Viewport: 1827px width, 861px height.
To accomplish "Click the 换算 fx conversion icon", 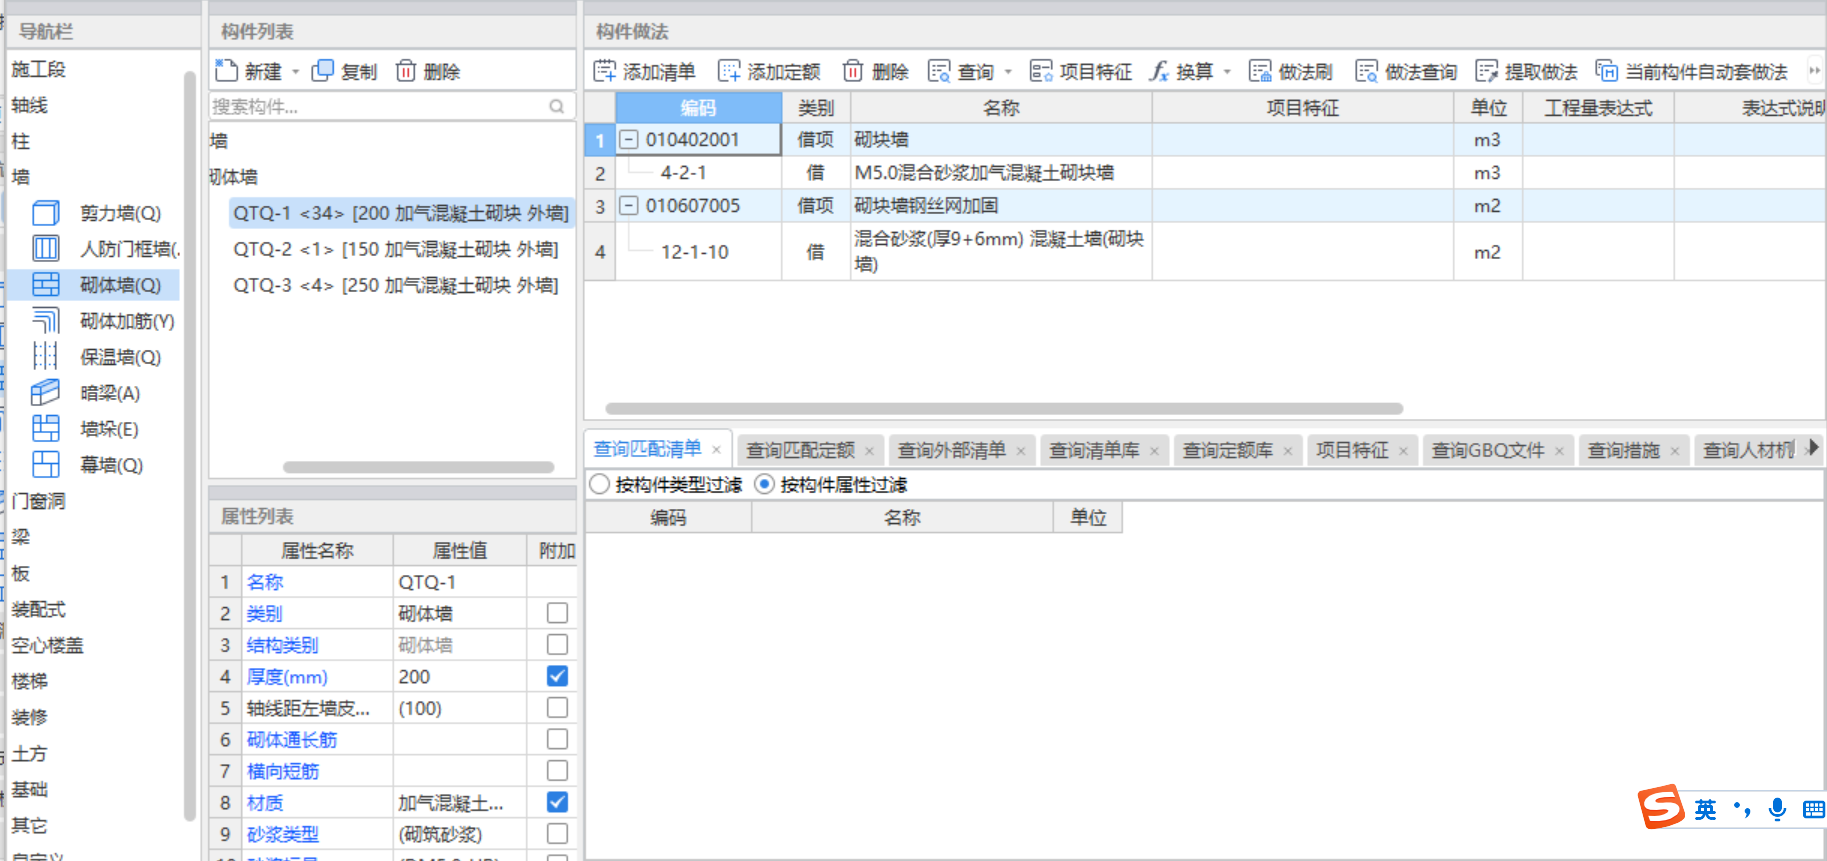I will pos(1159,71).
